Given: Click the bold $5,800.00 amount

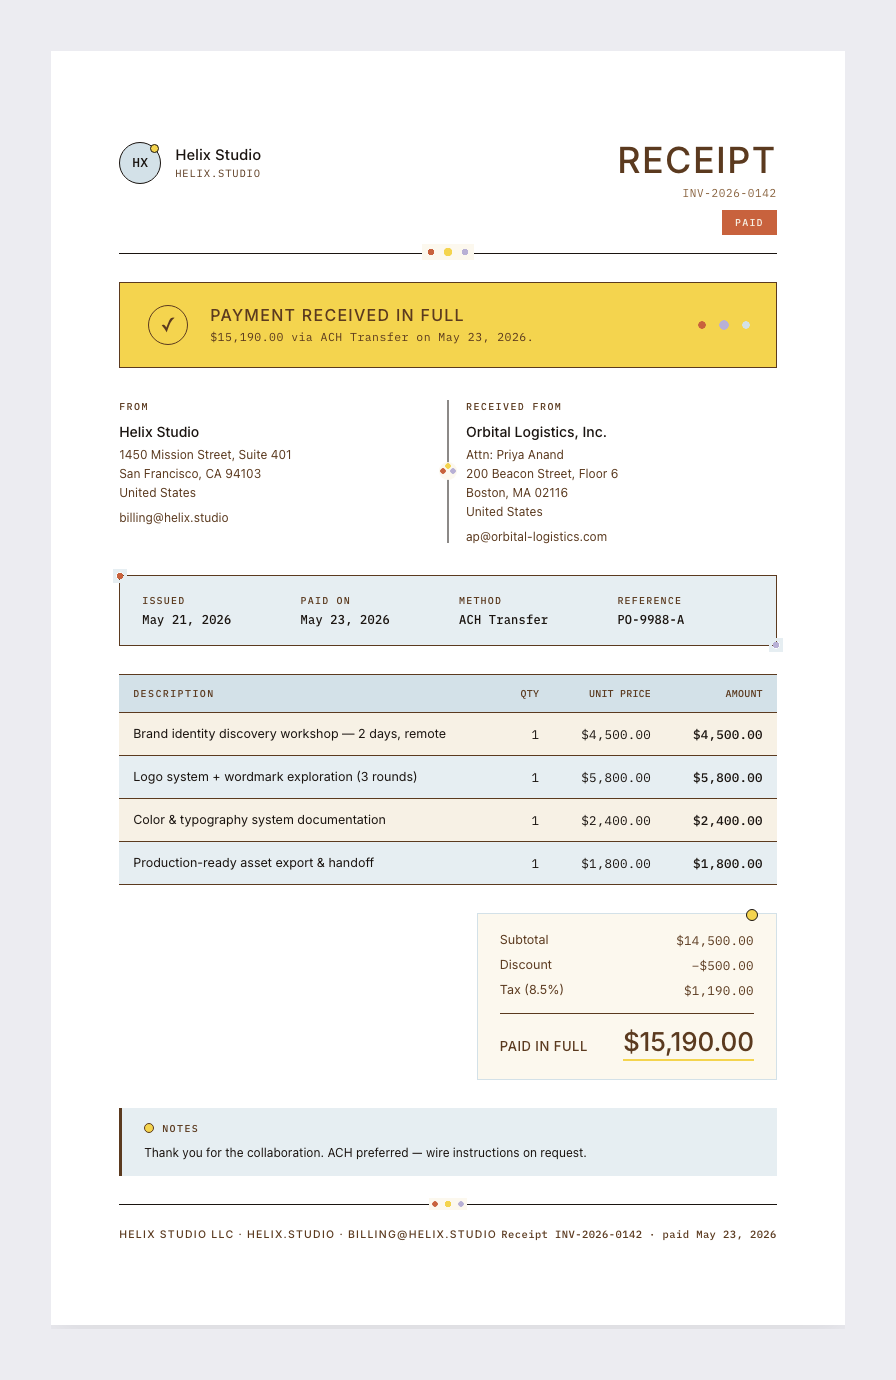Looking at the screenshot, I should tap(728, 778).
